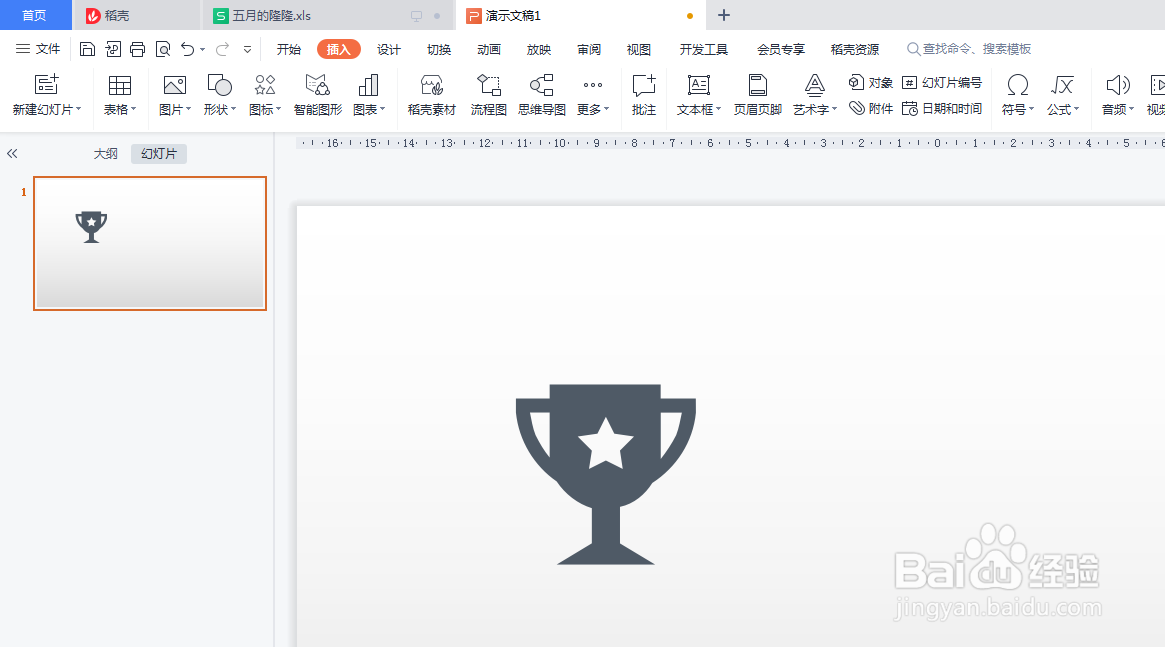Expand the 图表 dropdown arrow
The image size is (1165, 647).
click(383, 109)
